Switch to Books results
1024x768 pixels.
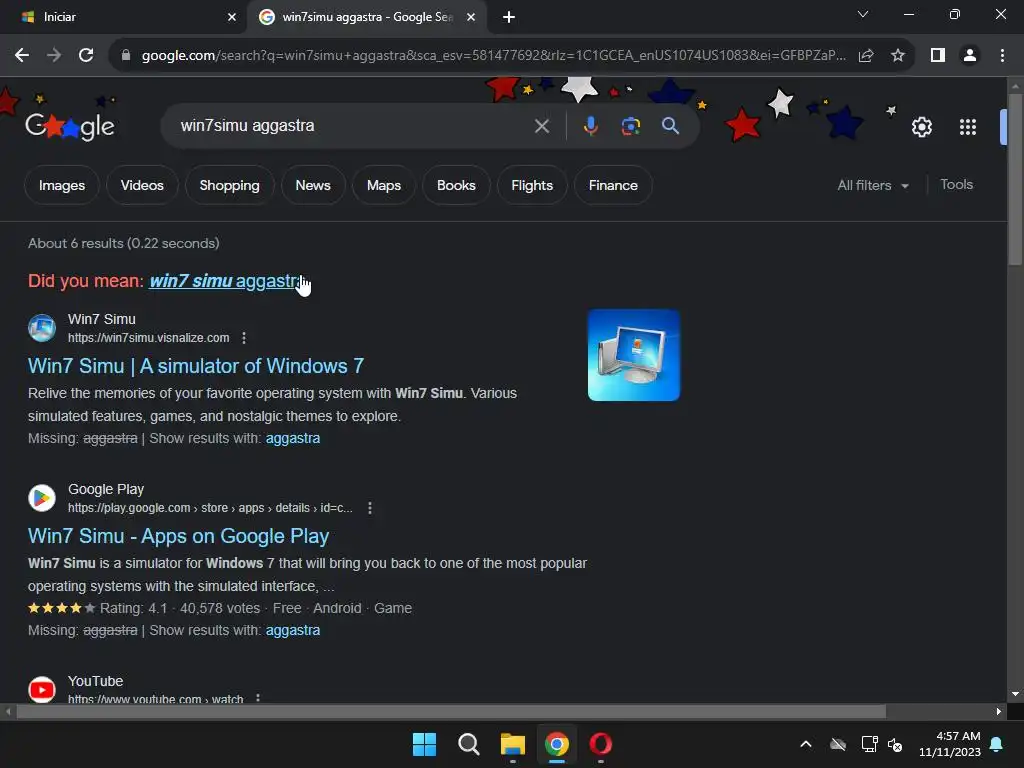coord(456,185)
